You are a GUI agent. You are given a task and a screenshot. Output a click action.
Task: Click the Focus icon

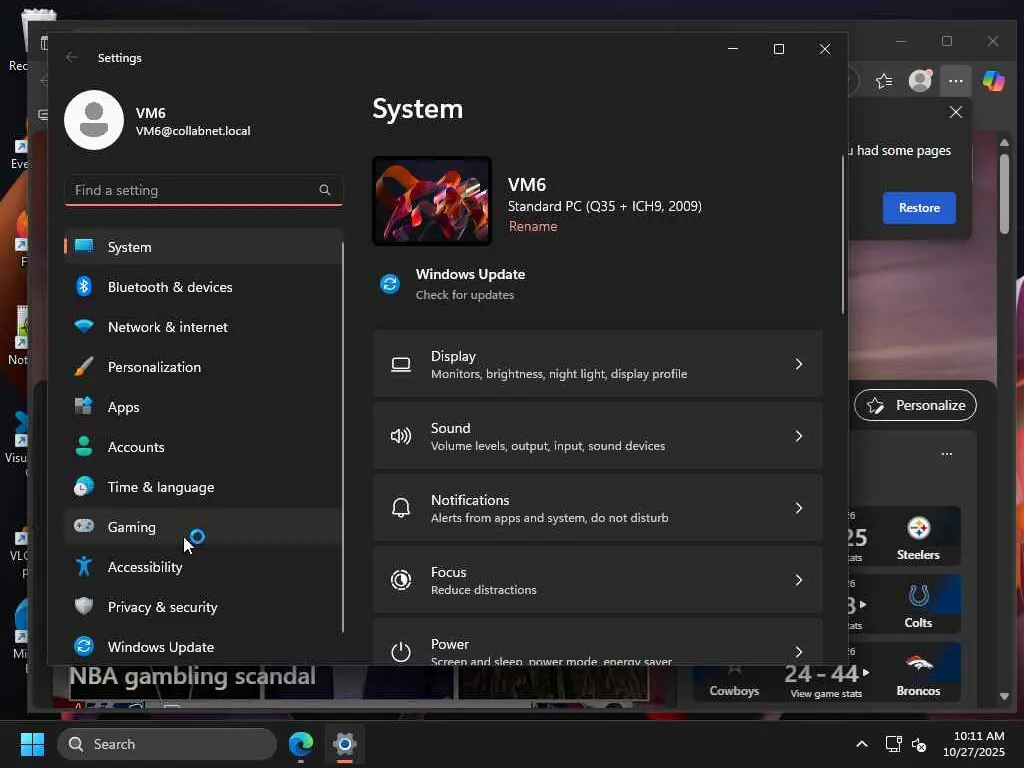401,580
